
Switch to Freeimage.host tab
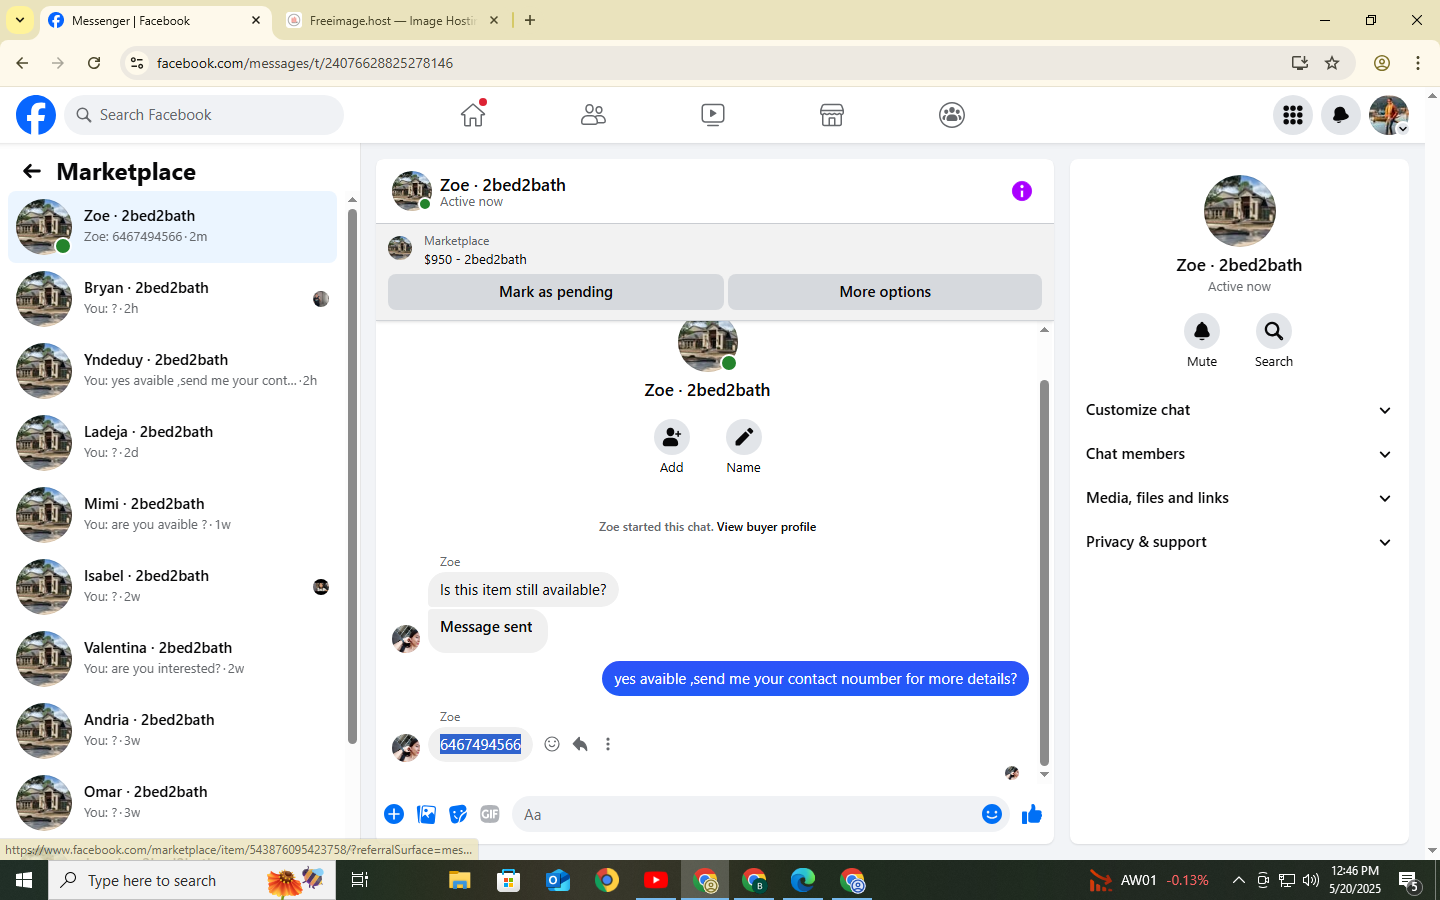coord(393,20)
